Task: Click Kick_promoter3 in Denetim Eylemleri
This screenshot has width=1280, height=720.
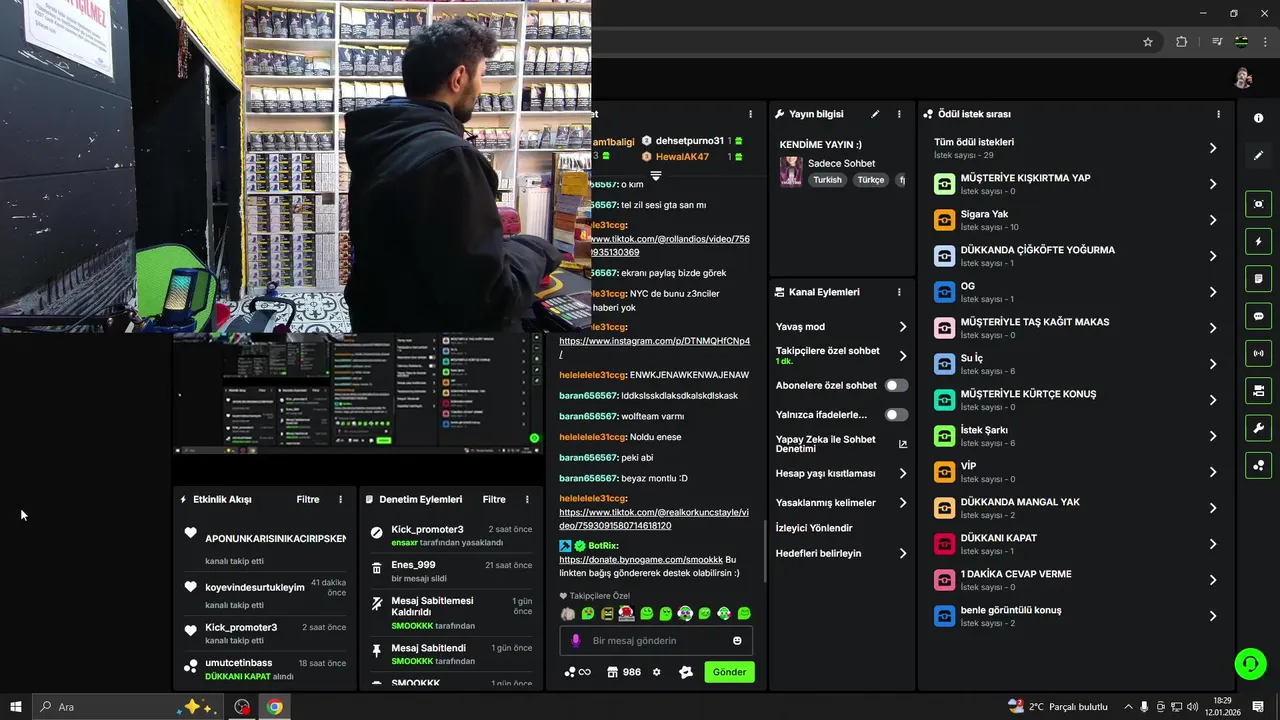Action: [x=427, y=529]
